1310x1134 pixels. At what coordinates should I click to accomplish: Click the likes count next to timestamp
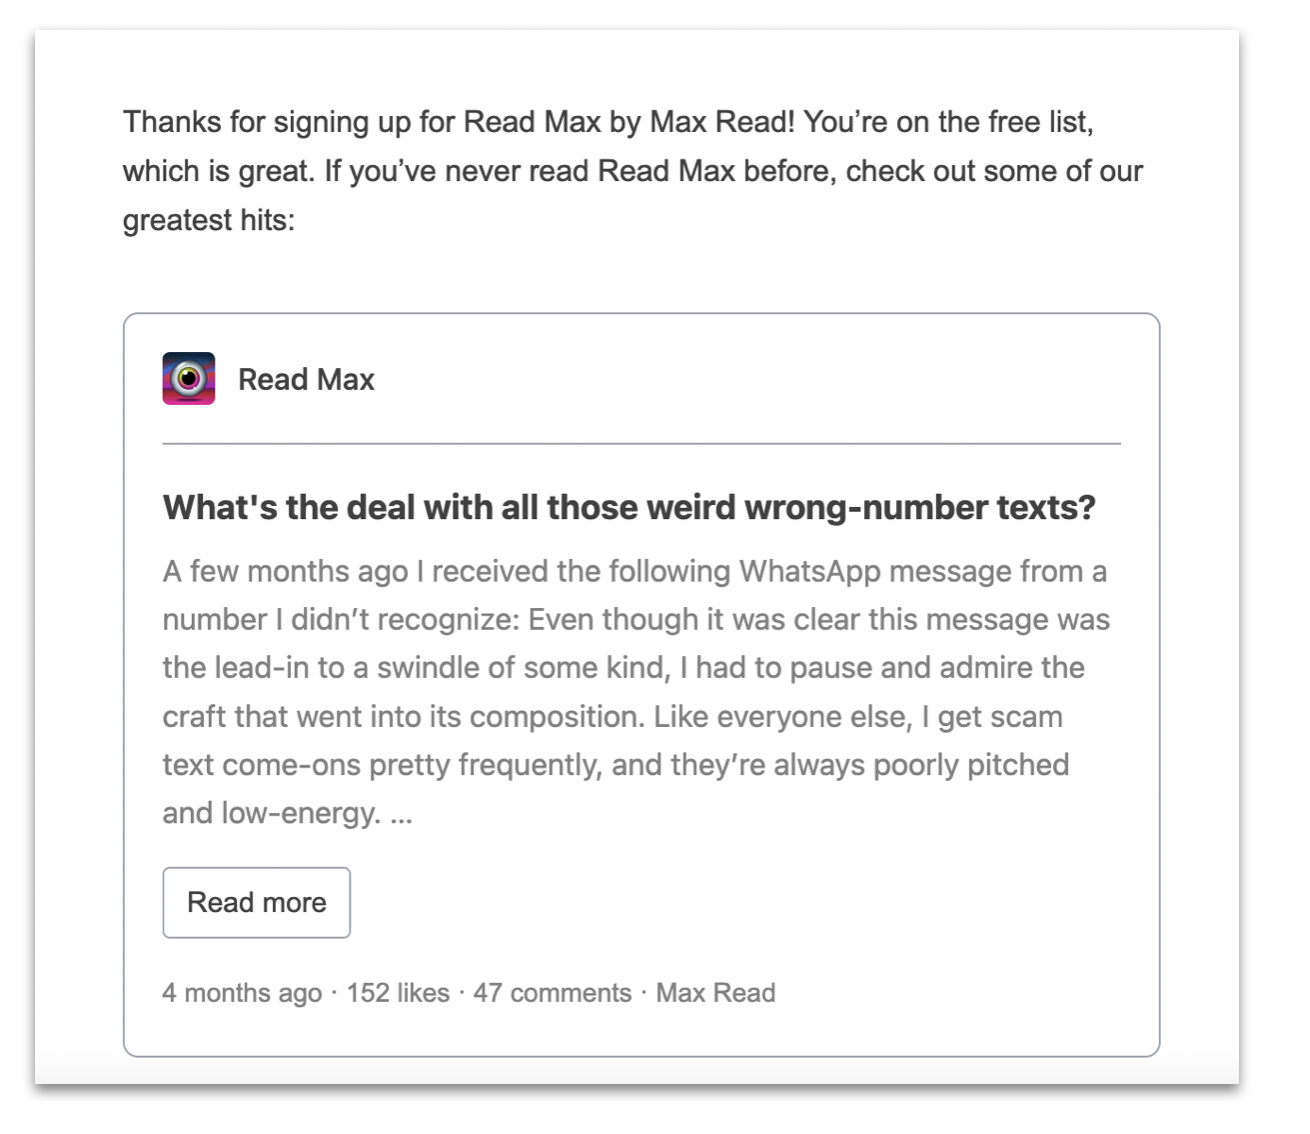(x=397, y=993)
